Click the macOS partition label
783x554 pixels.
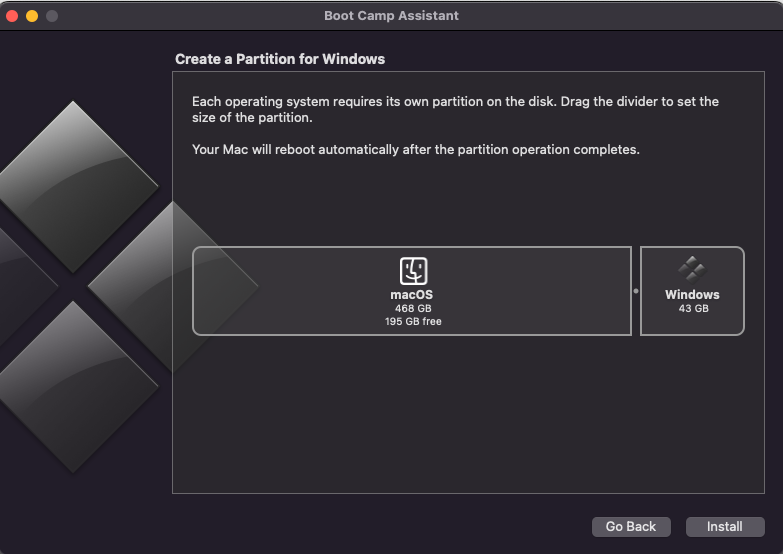click(x=411, y=295)
